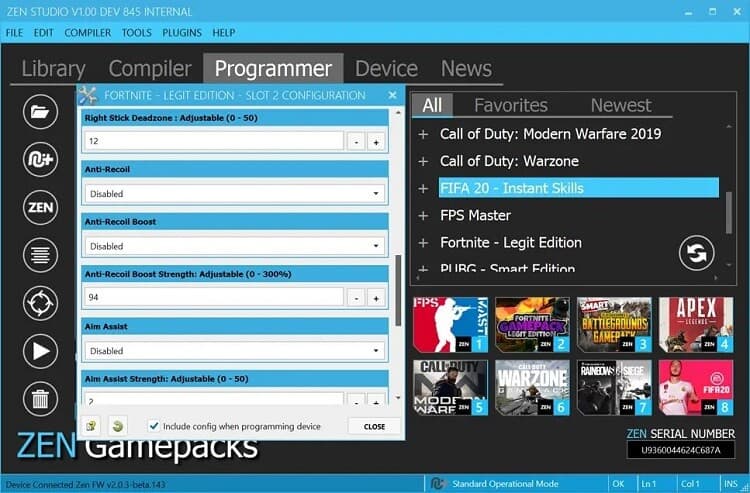Click the circular arrows sync icon in sidebar
Screen dimensions: 750x493
click(x=40, y=303)
